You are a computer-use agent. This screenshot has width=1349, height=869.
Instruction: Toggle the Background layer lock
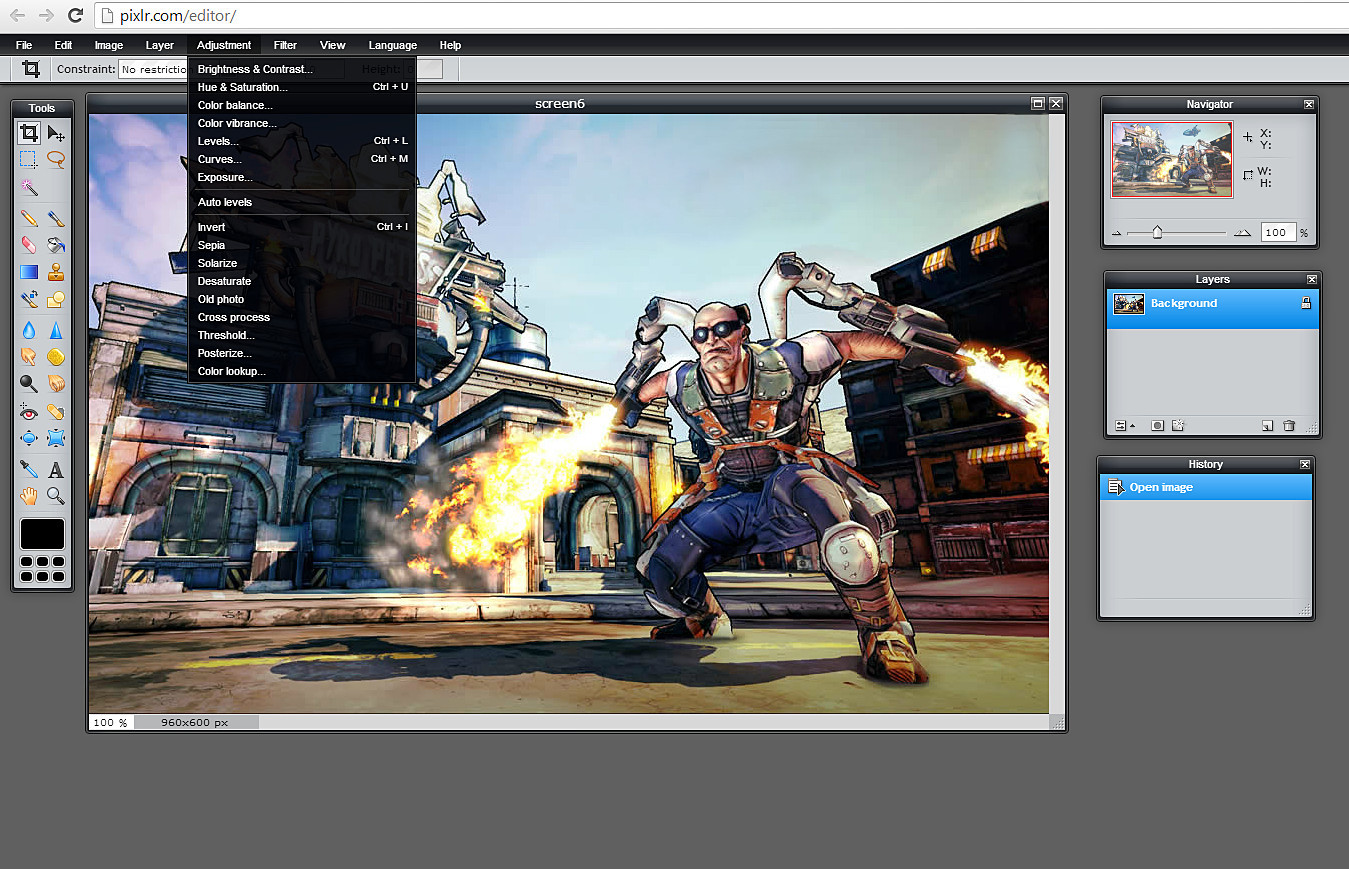tap(1306, 303)
